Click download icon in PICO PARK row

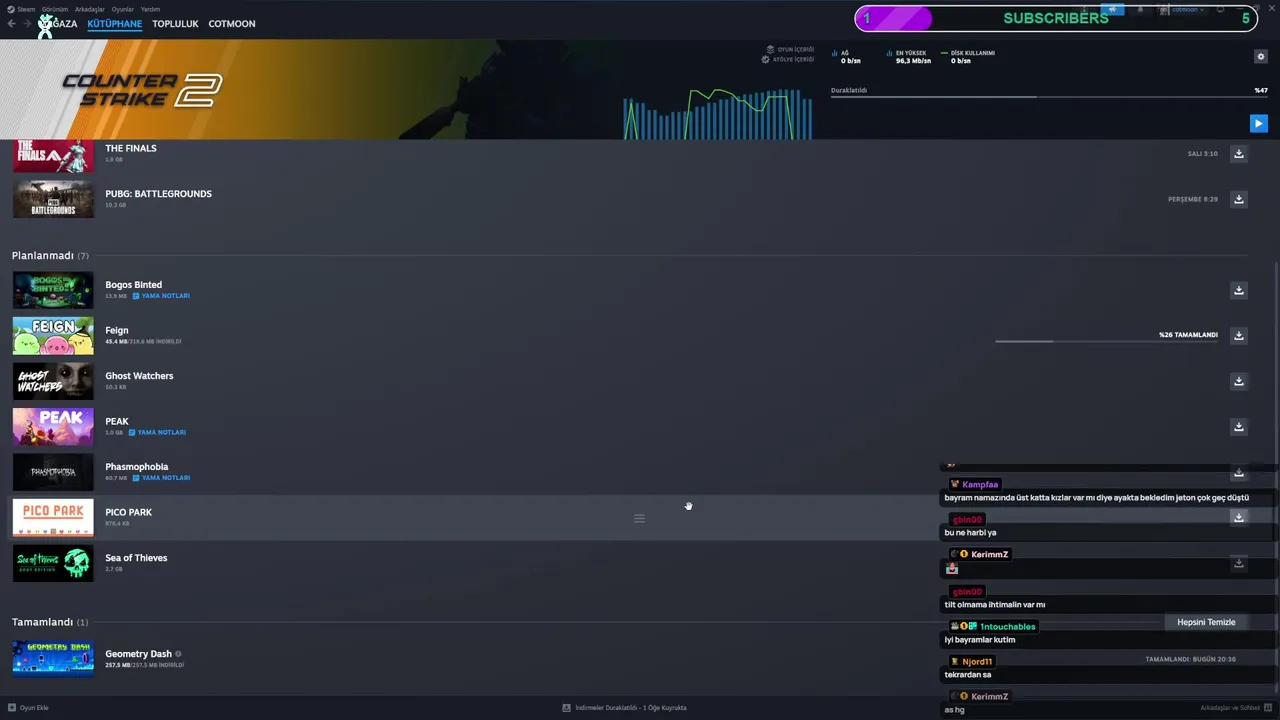1238,518
